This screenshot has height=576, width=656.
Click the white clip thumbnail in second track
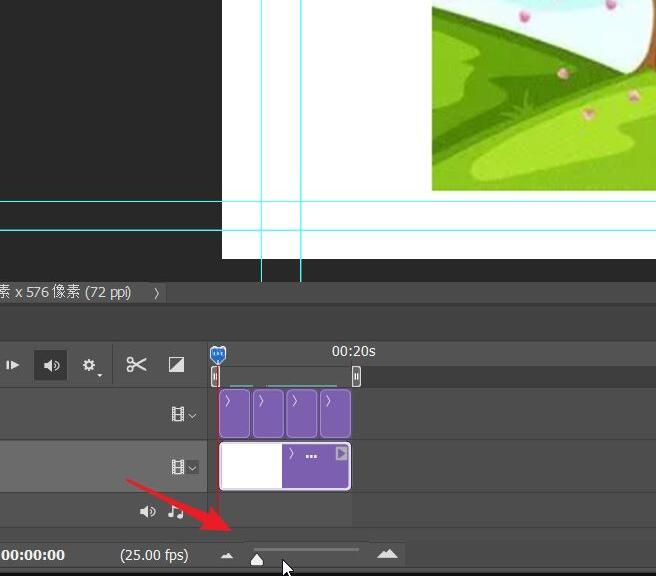click(251, 467)
